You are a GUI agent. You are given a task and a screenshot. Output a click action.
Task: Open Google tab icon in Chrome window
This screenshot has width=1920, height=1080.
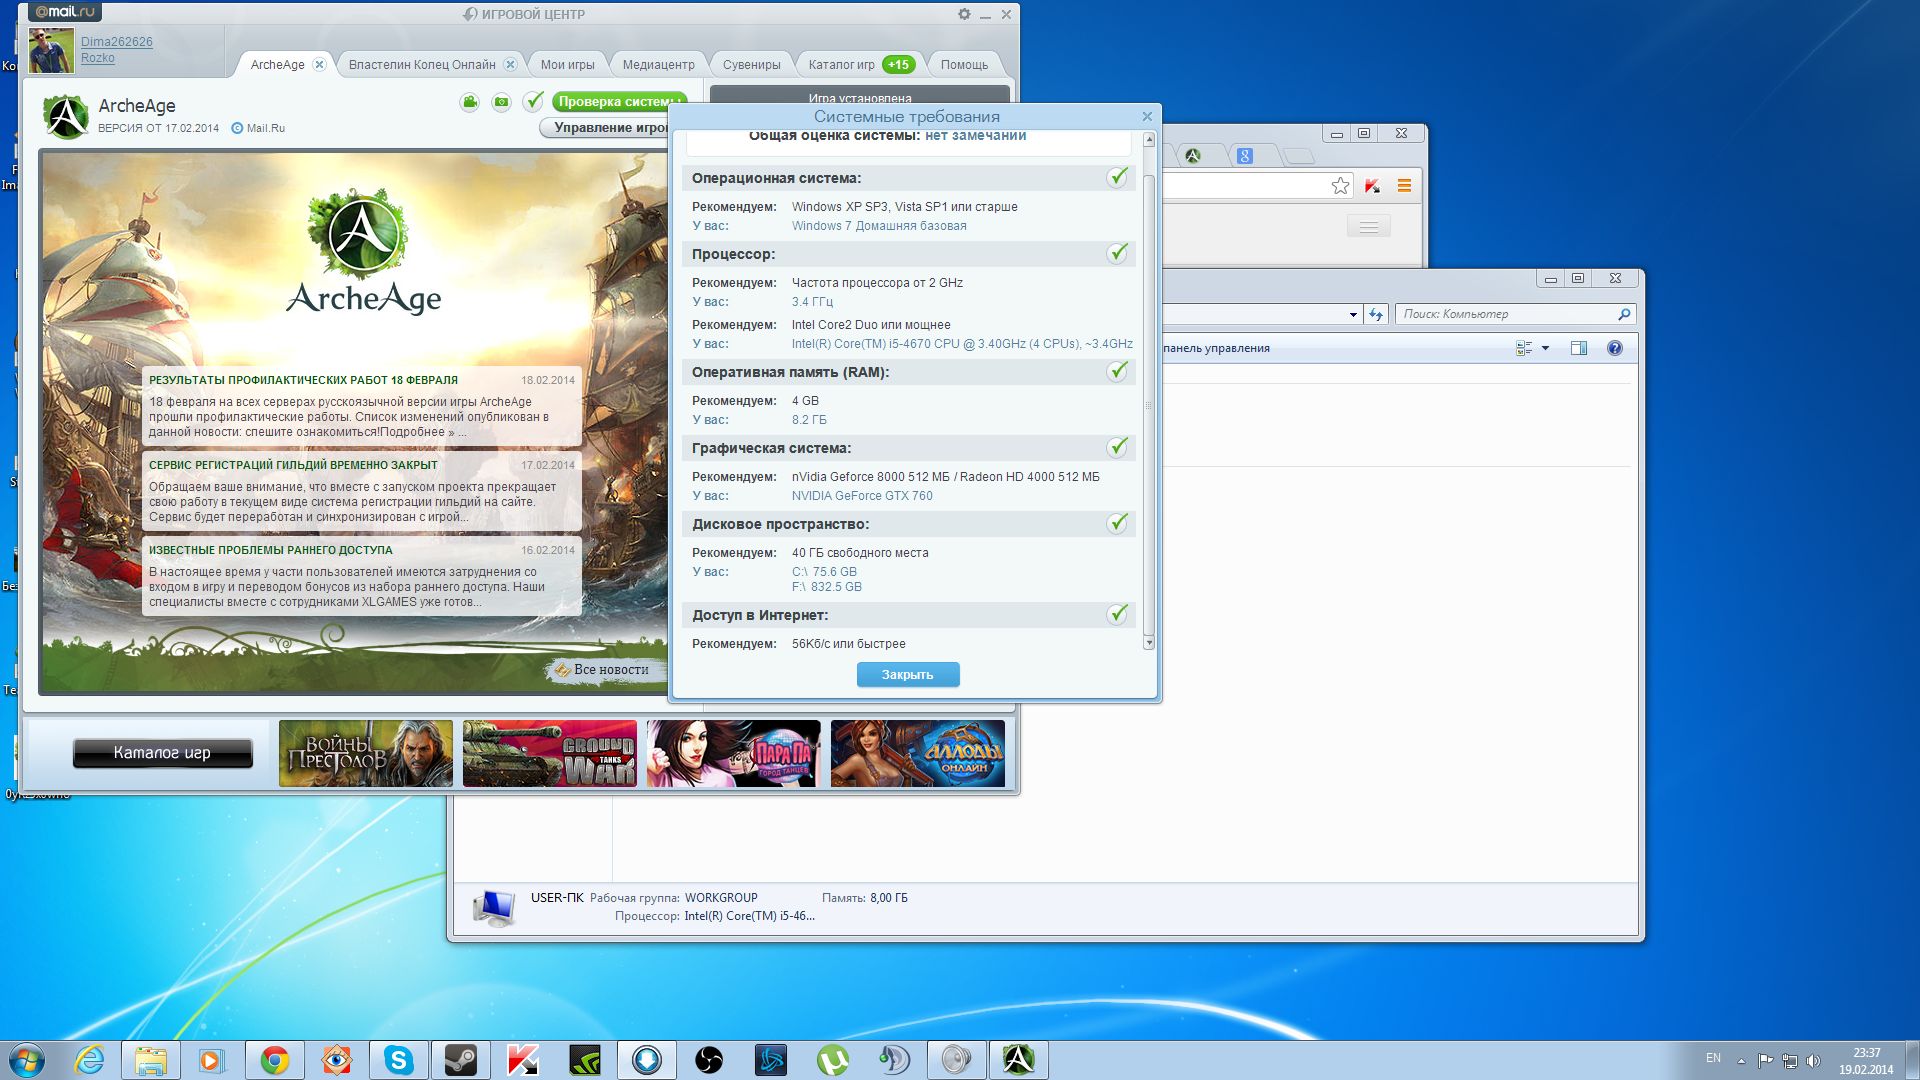[x=1245, y=156]
